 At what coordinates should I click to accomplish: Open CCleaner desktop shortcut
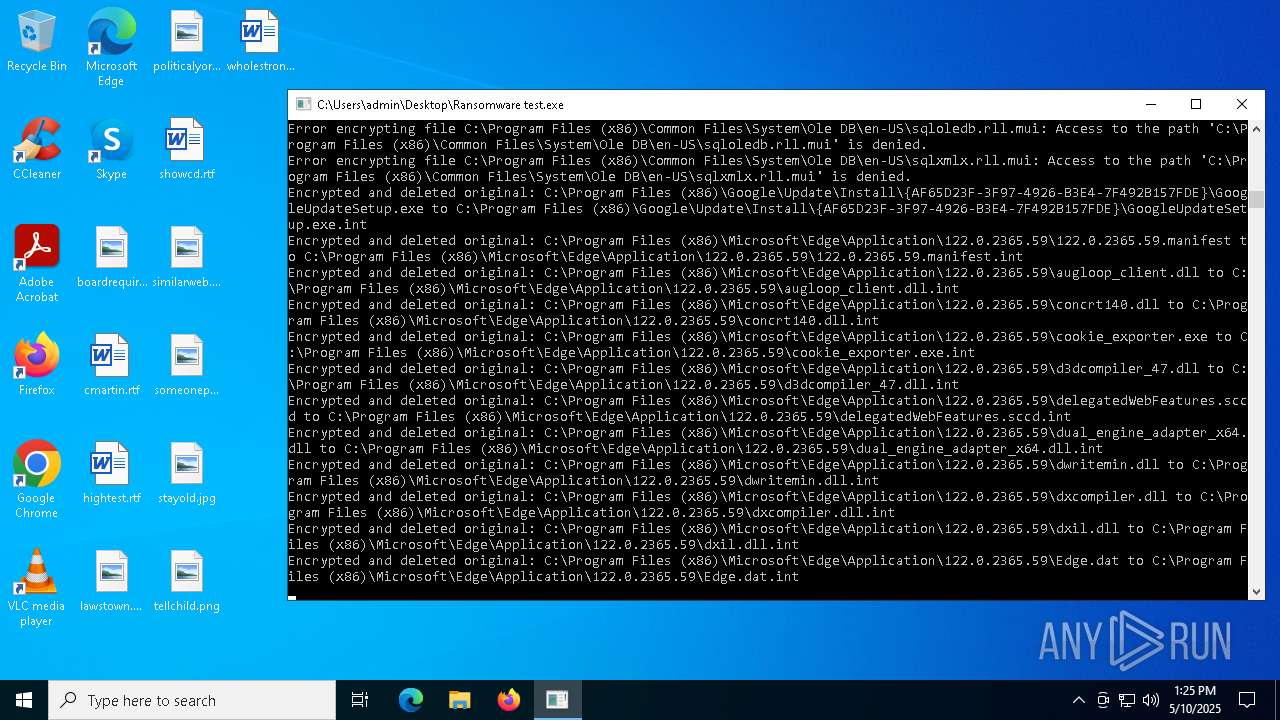(37, 150)
